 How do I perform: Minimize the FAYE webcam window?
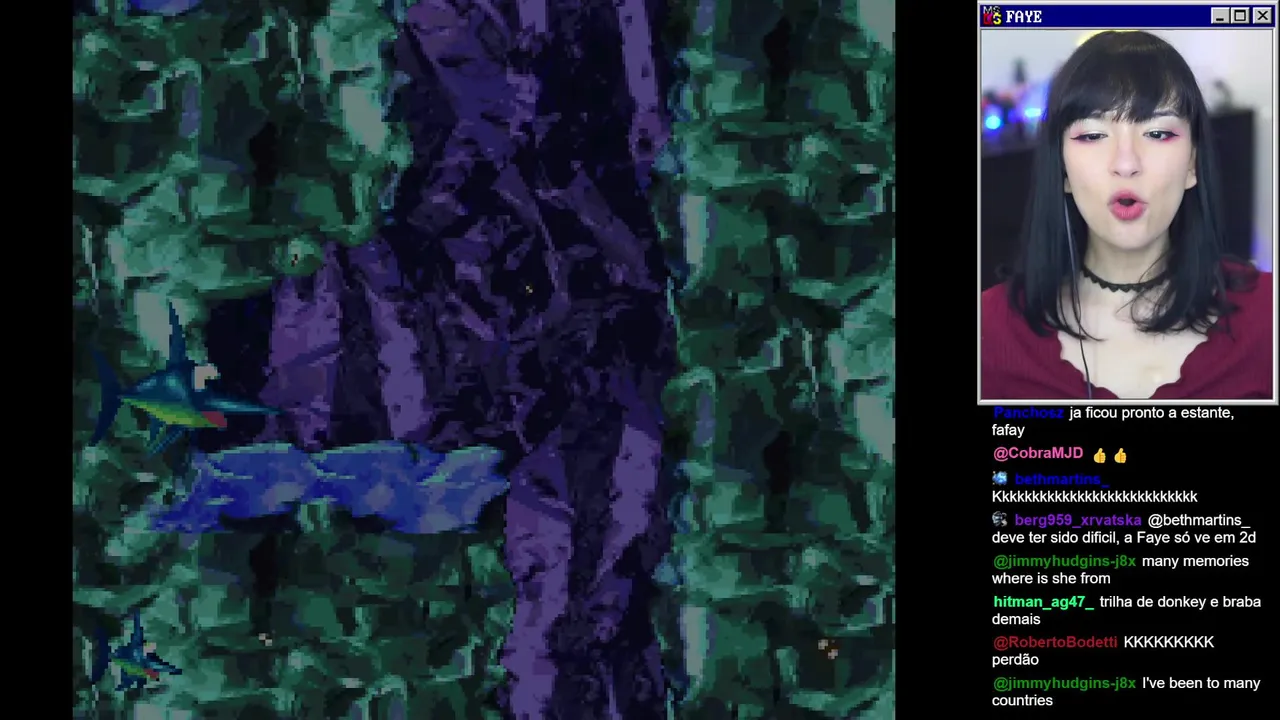[1219, 16]
